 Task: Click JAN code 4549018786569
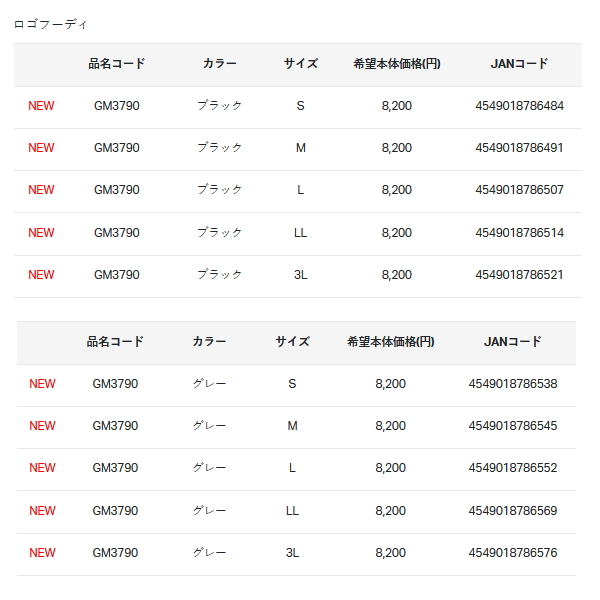point(513,511)
